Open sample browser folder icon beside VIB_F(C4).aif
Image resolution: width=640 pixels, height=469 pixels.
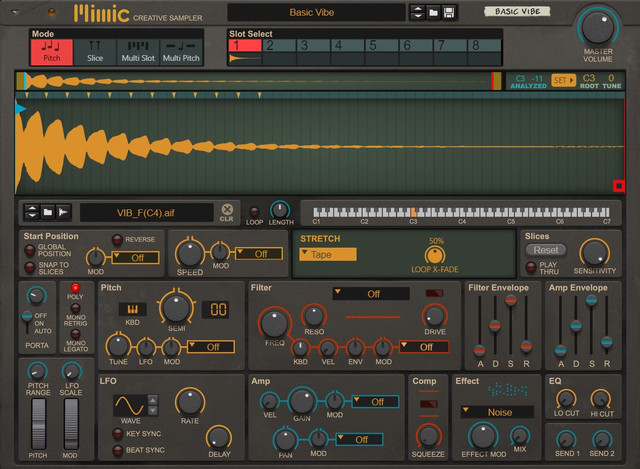[48, 212]
